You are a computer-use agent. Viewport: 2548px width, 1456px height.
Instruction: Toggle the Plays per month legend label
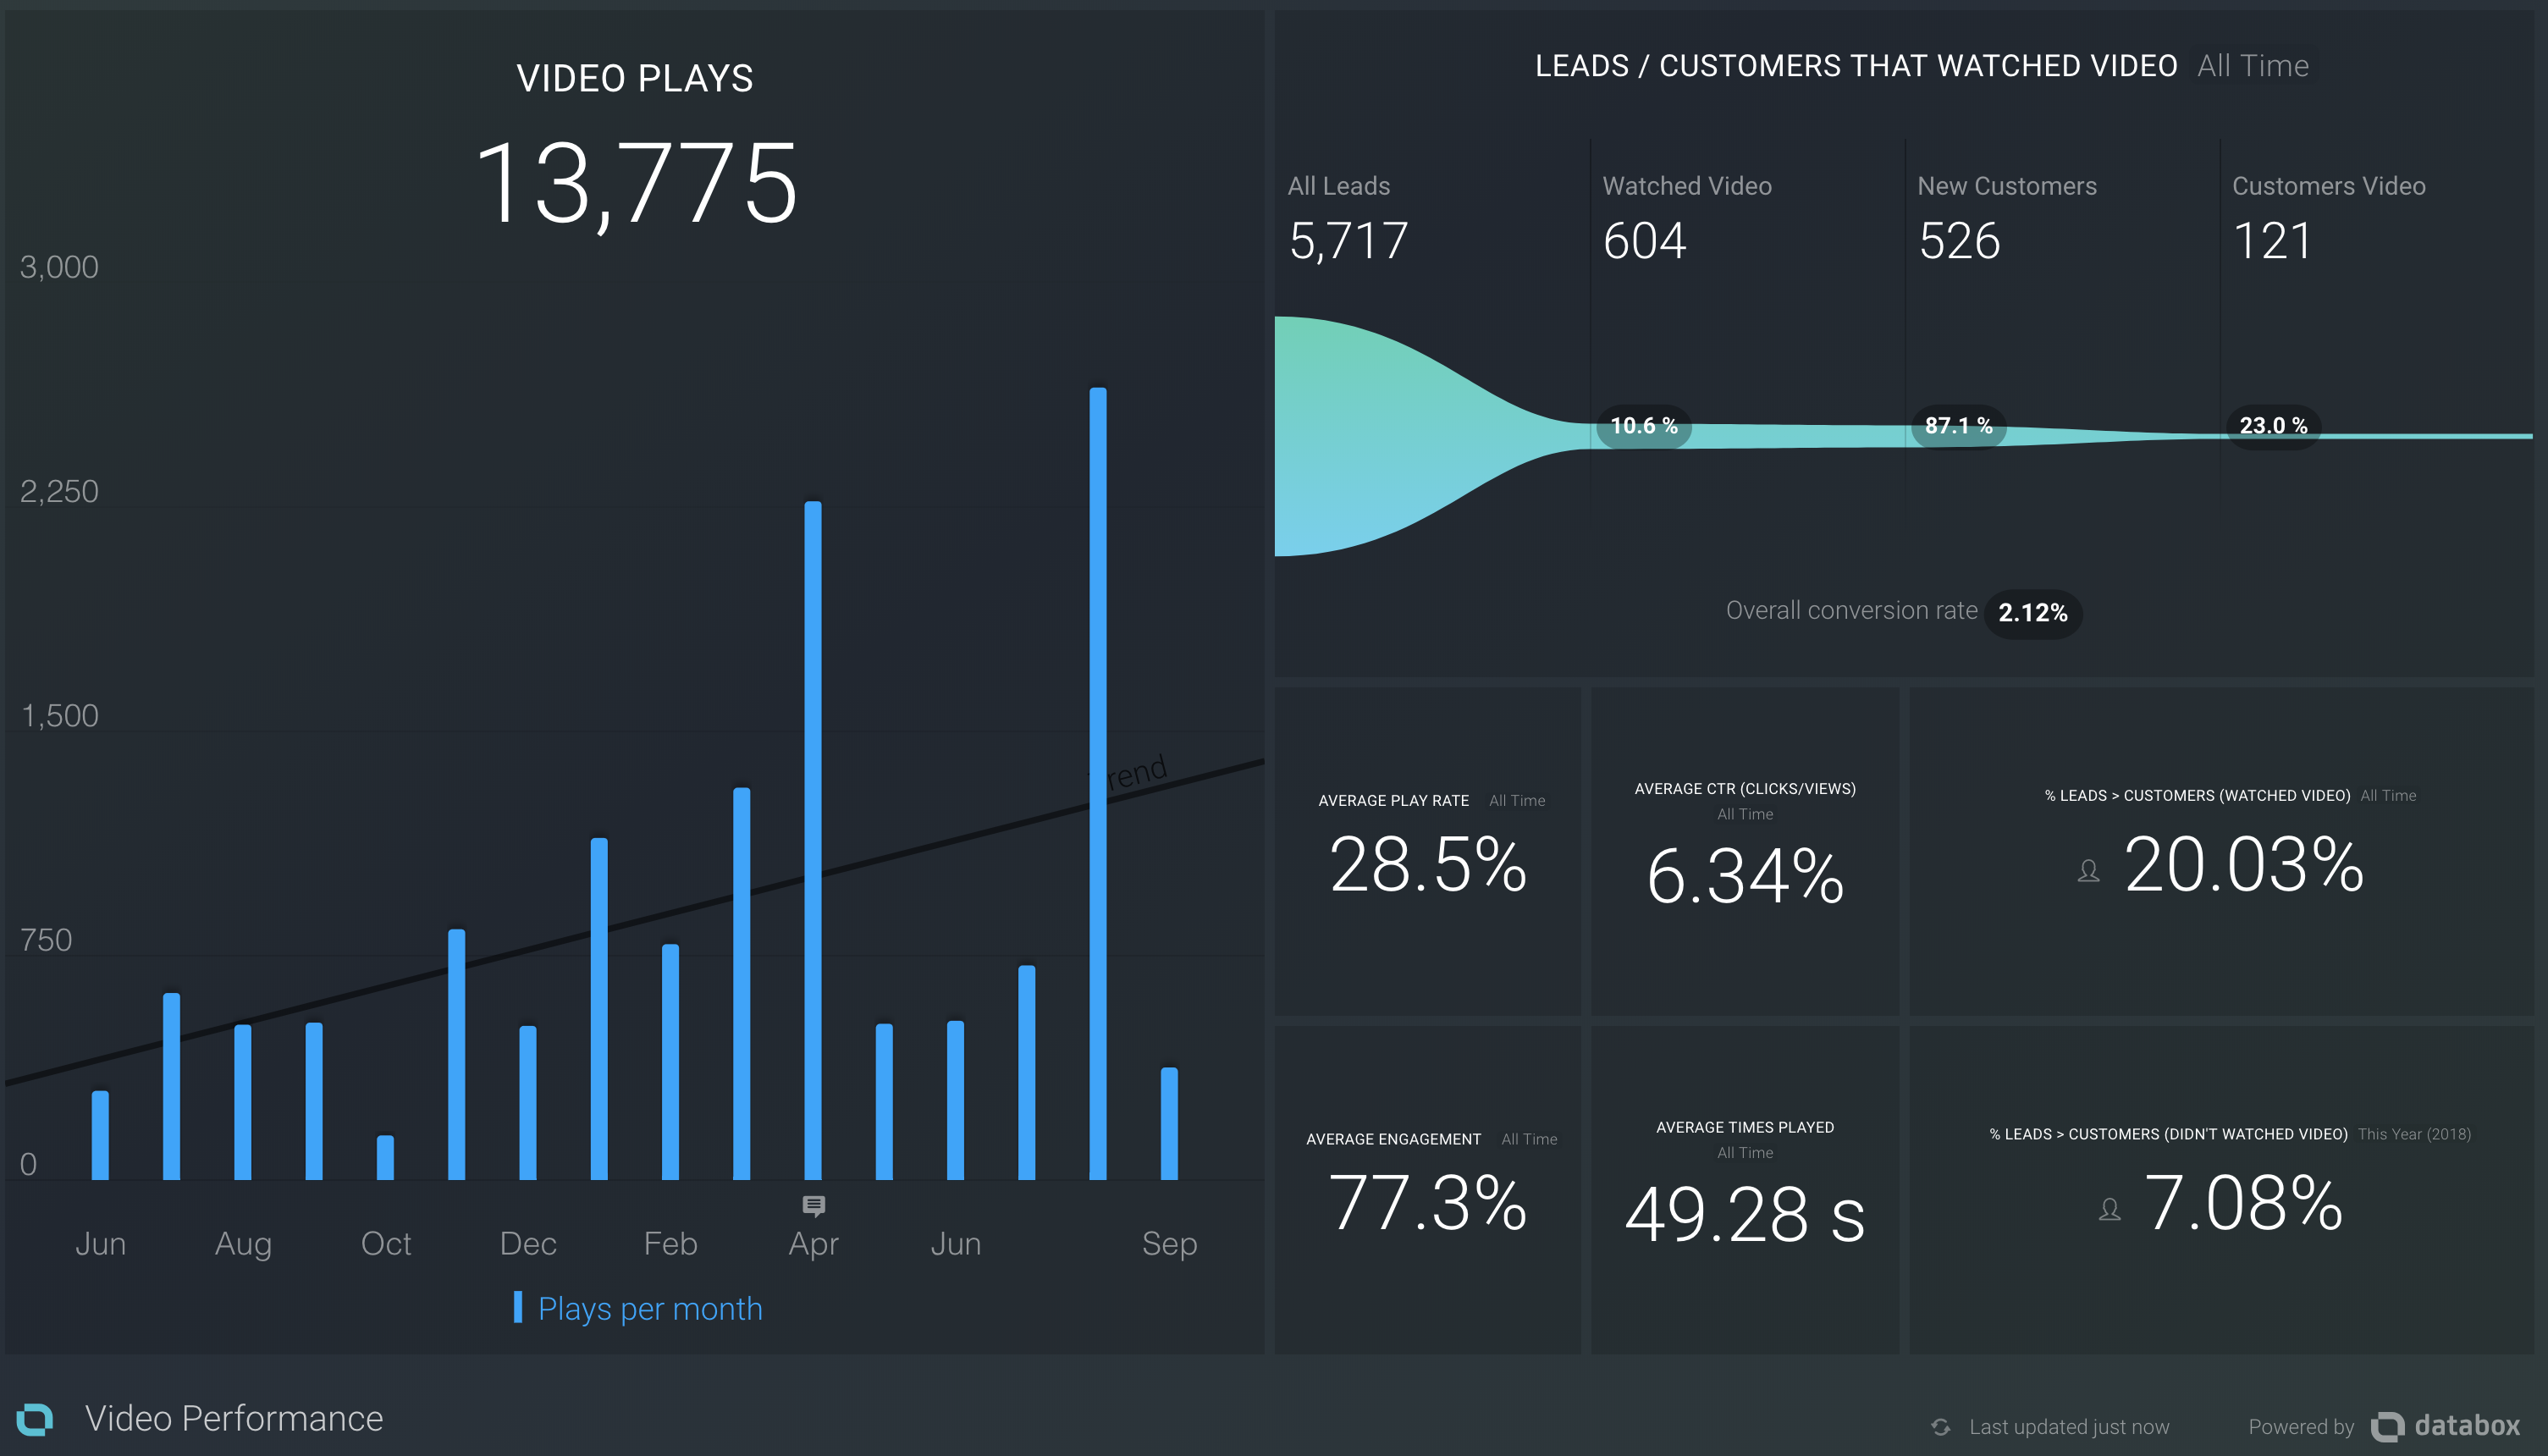click(650, 1308)
